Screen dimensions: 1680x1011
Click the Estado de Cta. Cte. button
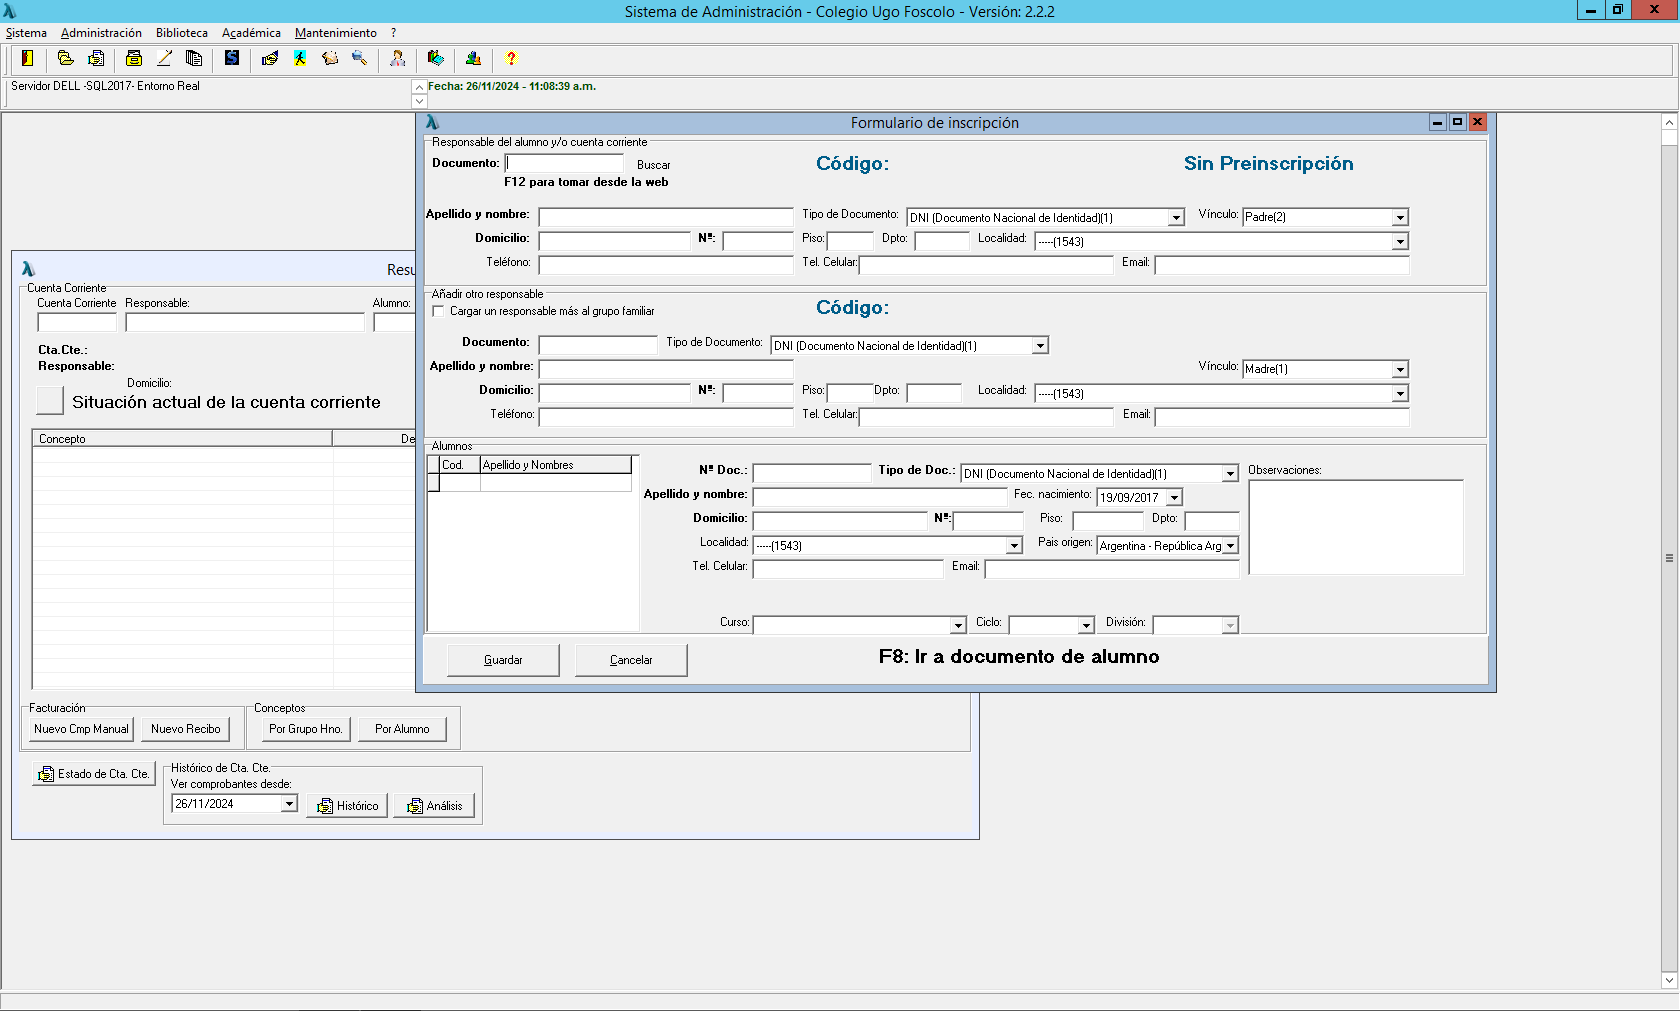pyautogui.click(x=94, y=774)
